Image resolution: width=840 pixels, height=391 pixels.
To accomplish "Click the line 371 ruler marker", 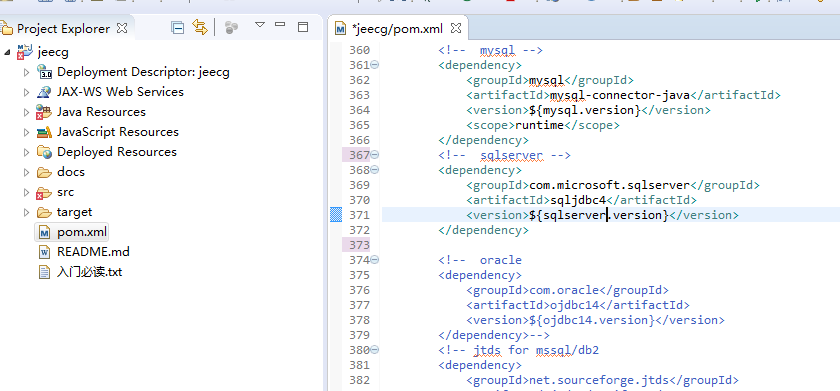I will pos(336,215).
